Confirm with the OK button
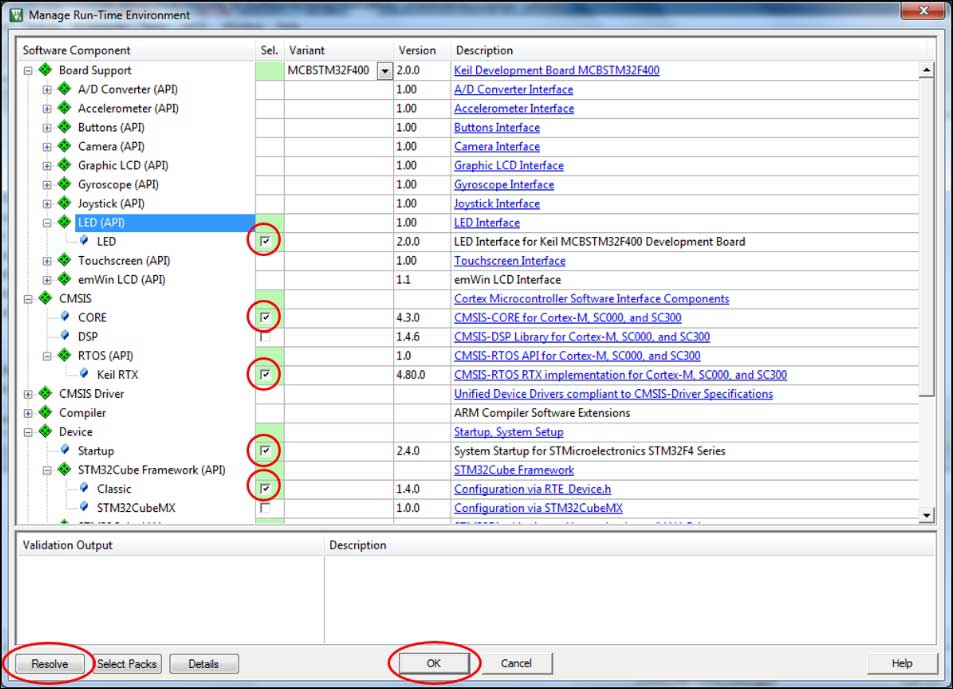The width and height of the screenshot is (953, 689). pos(433,663)
